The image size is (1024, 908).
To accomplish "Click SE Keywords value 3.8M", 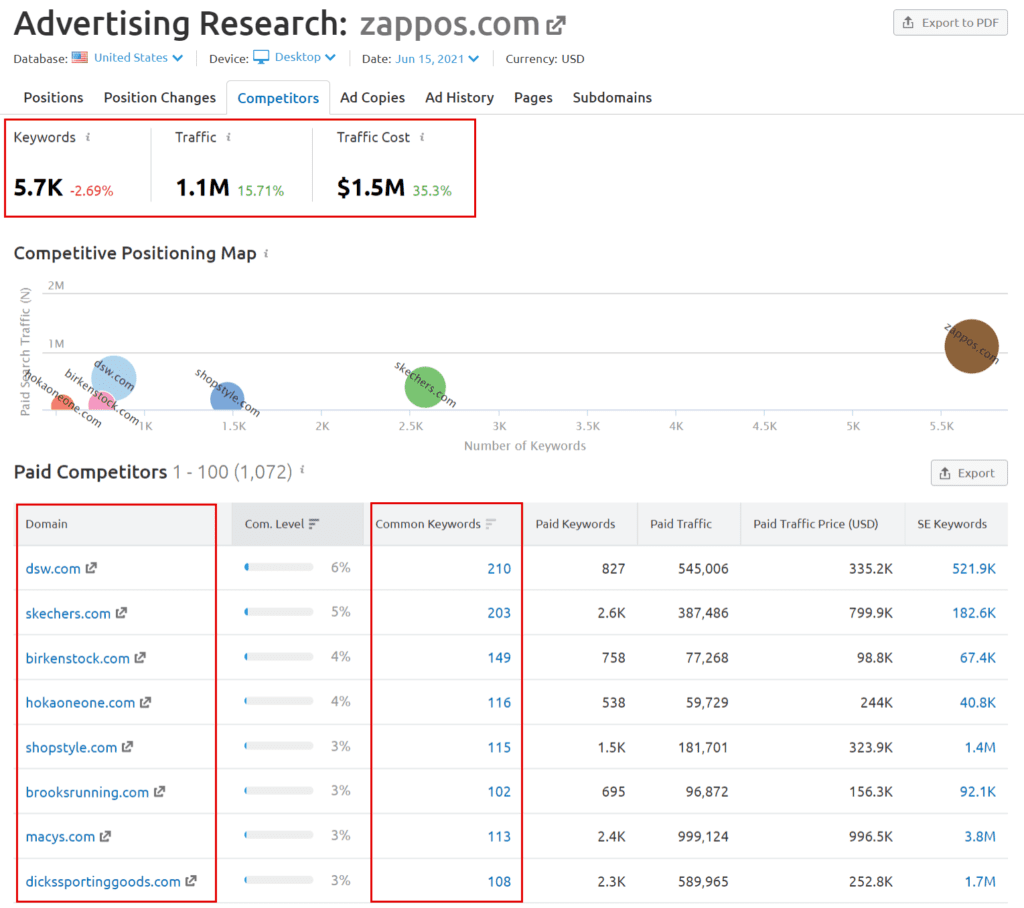I will (980, 837).
